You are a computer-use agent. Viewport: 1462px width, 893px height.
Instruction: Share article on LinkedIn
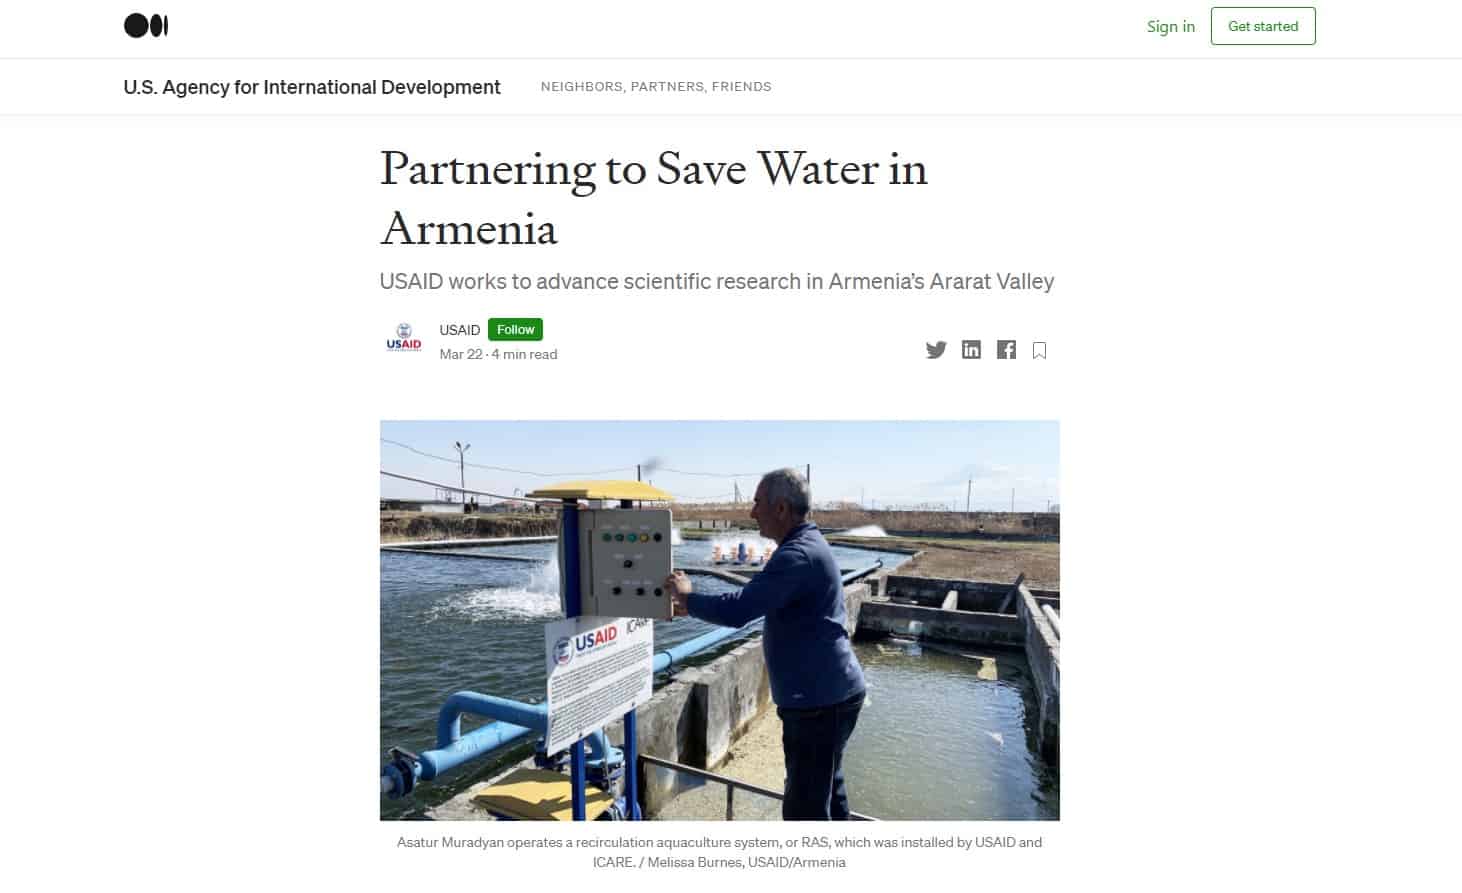(x=971, y=349)
